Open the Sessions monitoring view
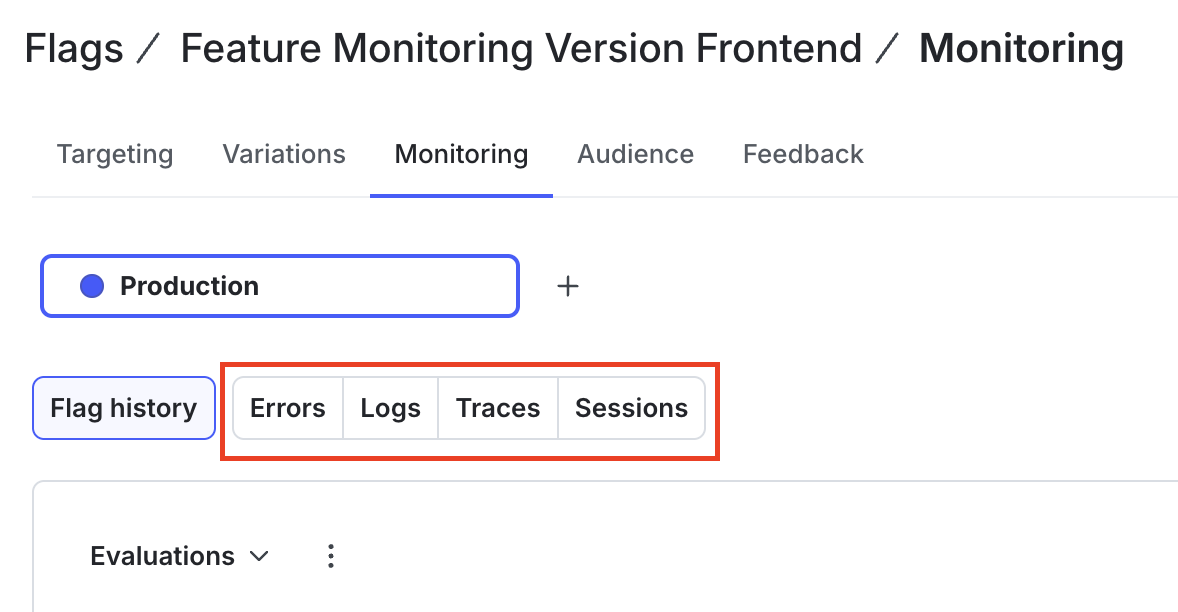 [x=631, y=408]
